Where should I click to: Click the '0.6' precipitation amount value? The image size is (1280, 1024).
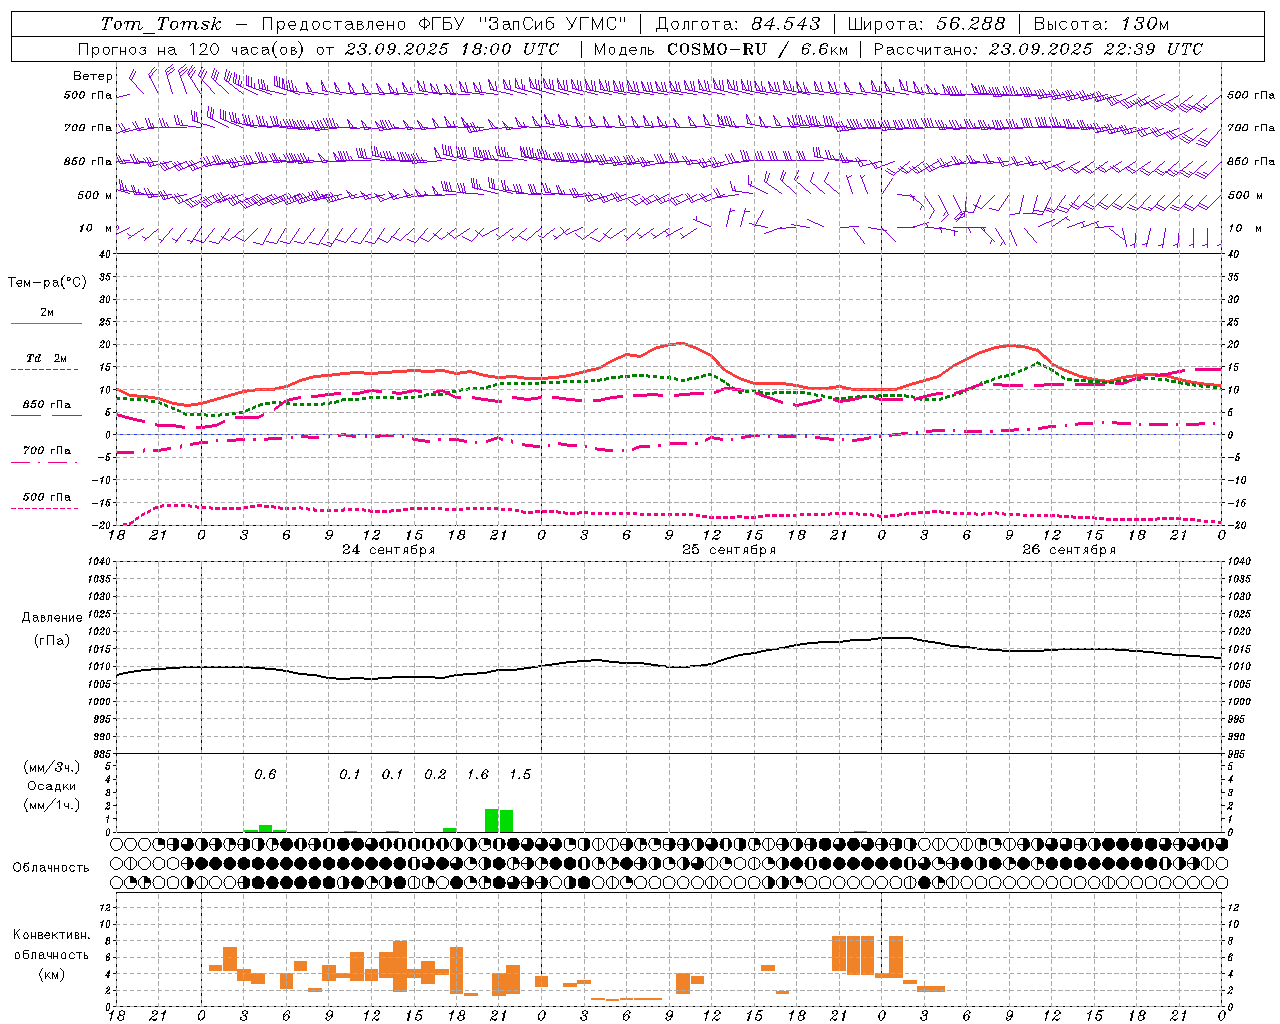pos(265,775)
